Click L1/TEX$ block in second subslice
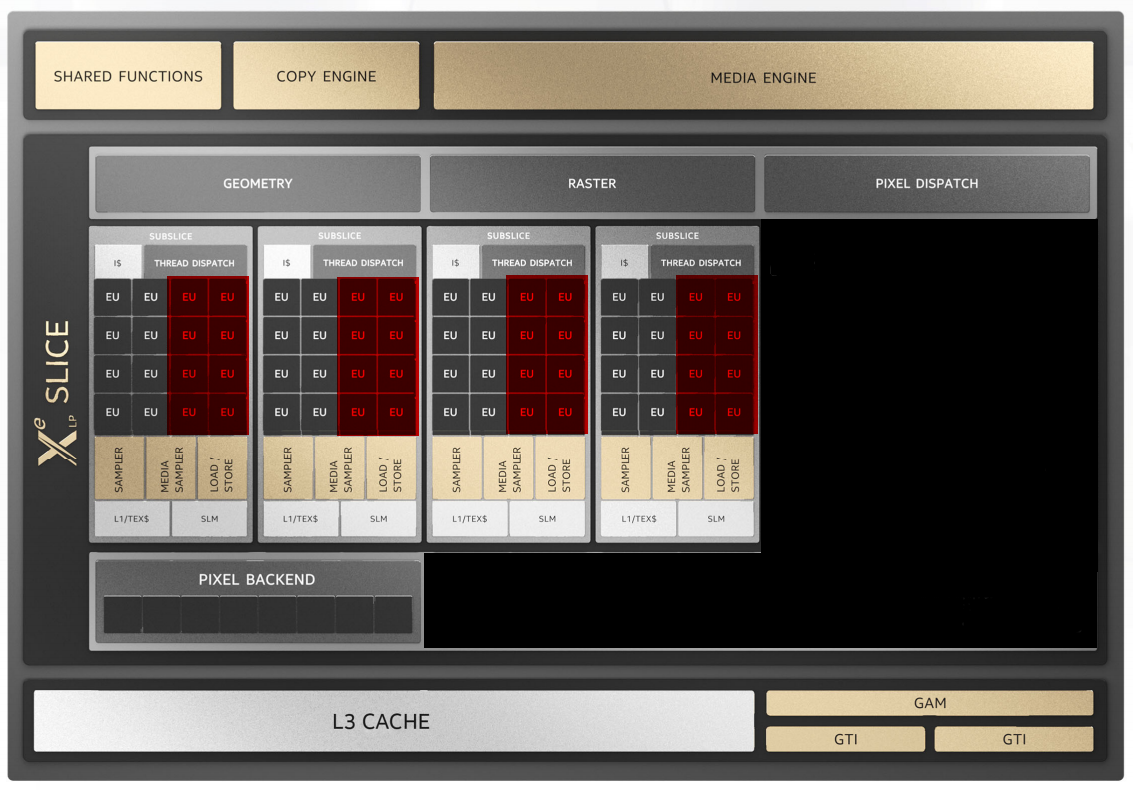This screenshot has width=1133, height=790. click(x=301, y=518)
